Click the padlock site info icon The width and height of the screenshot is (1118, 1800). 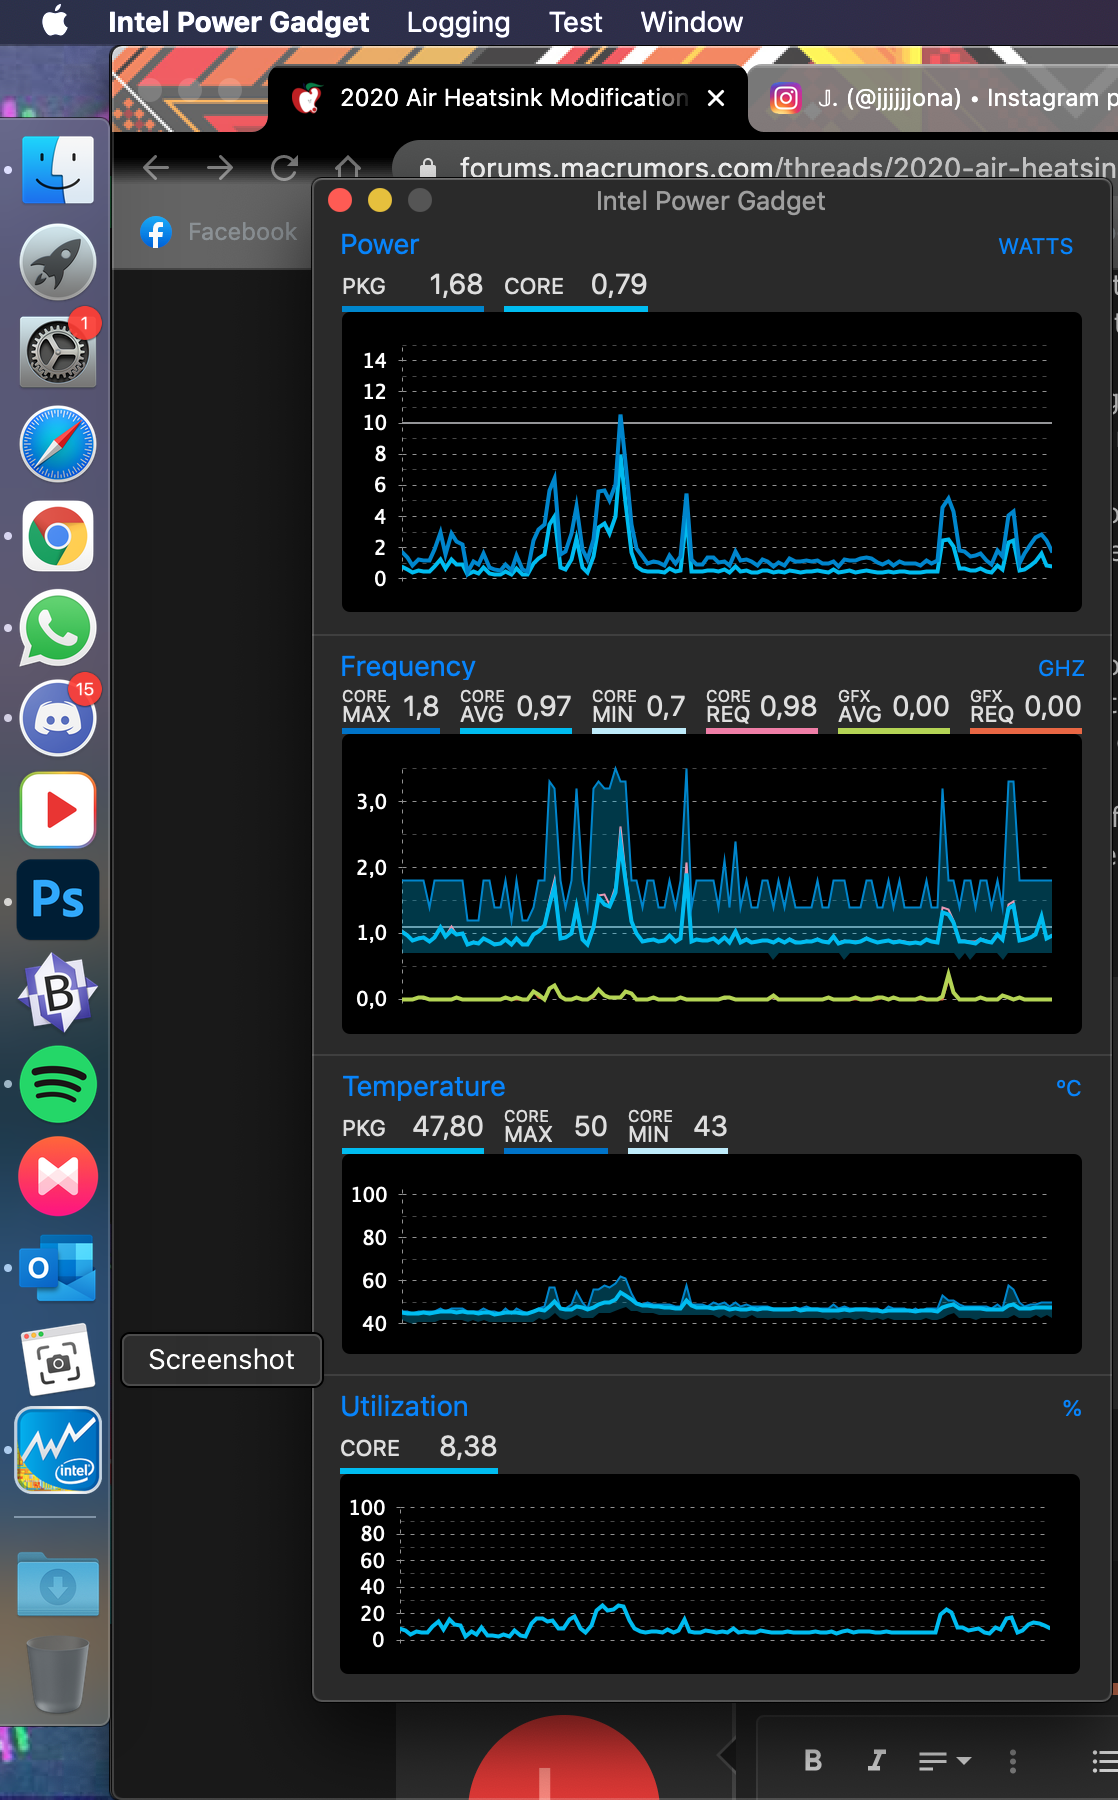click(x=428, y=168)
